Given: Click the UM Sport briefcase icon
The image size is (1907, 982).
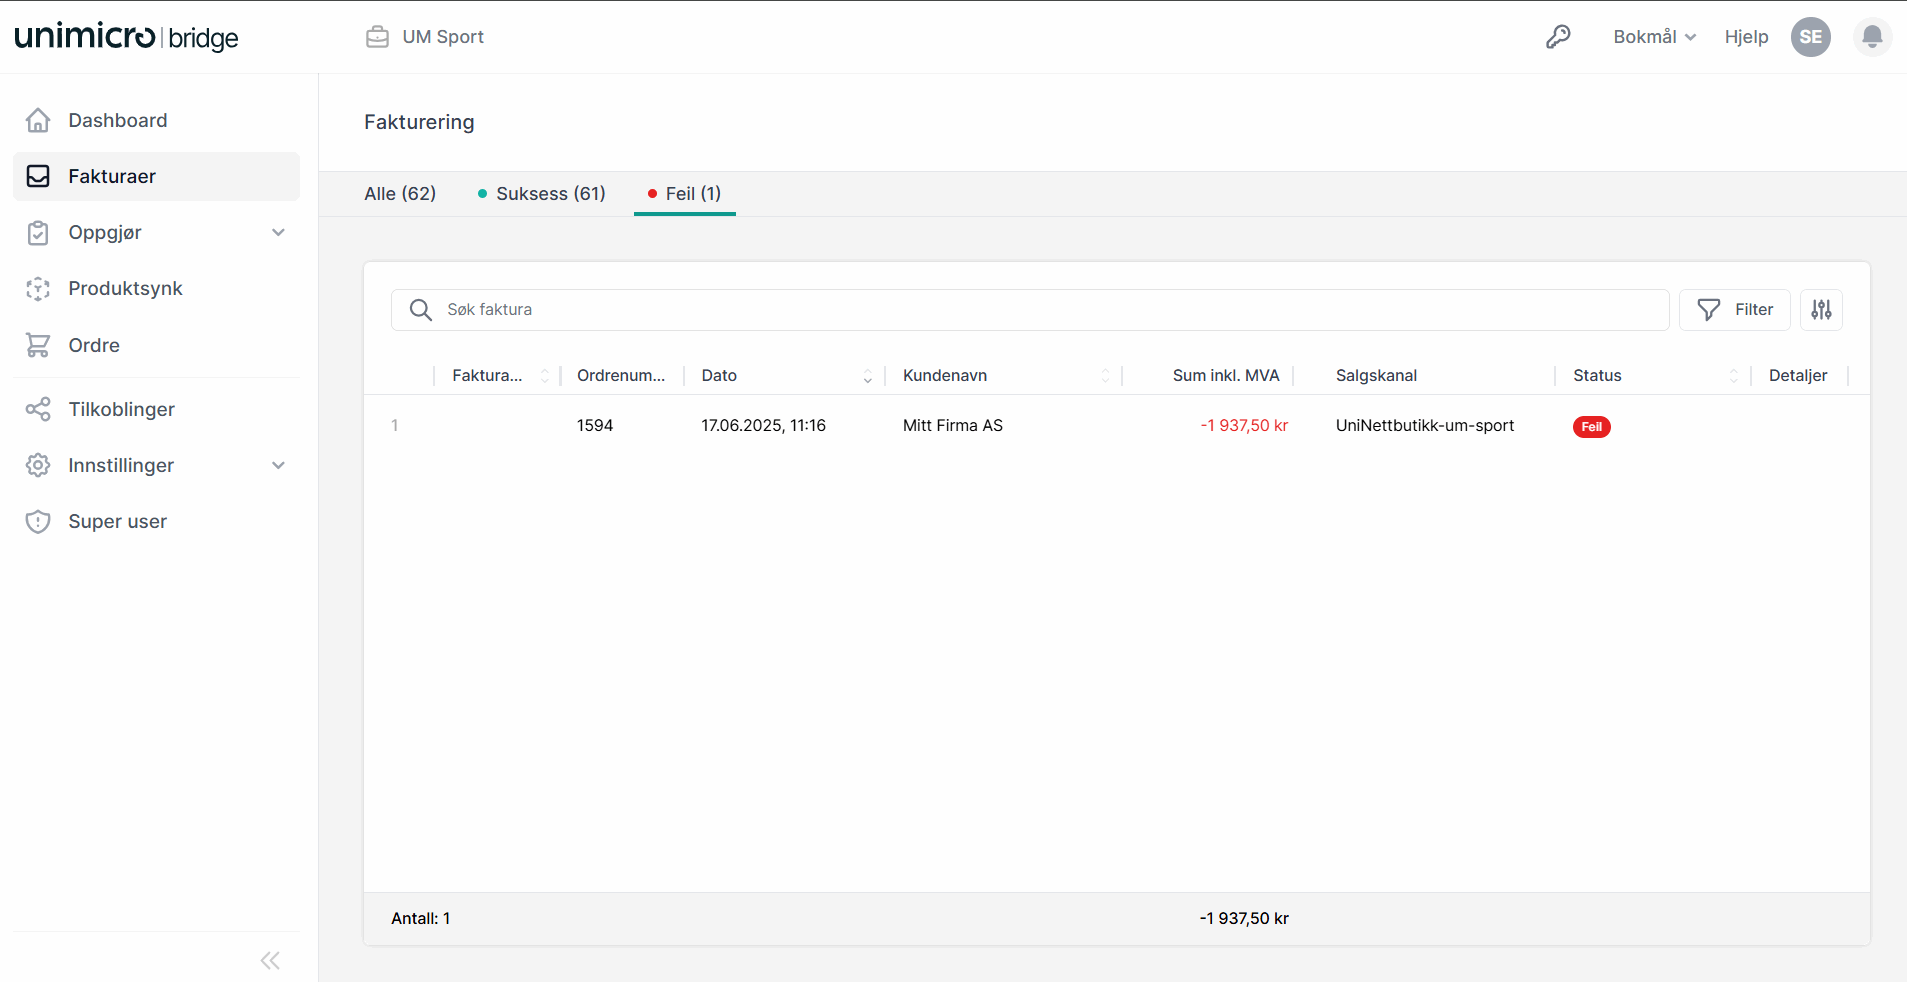Looking at the screenshot, I should (377, 37).
